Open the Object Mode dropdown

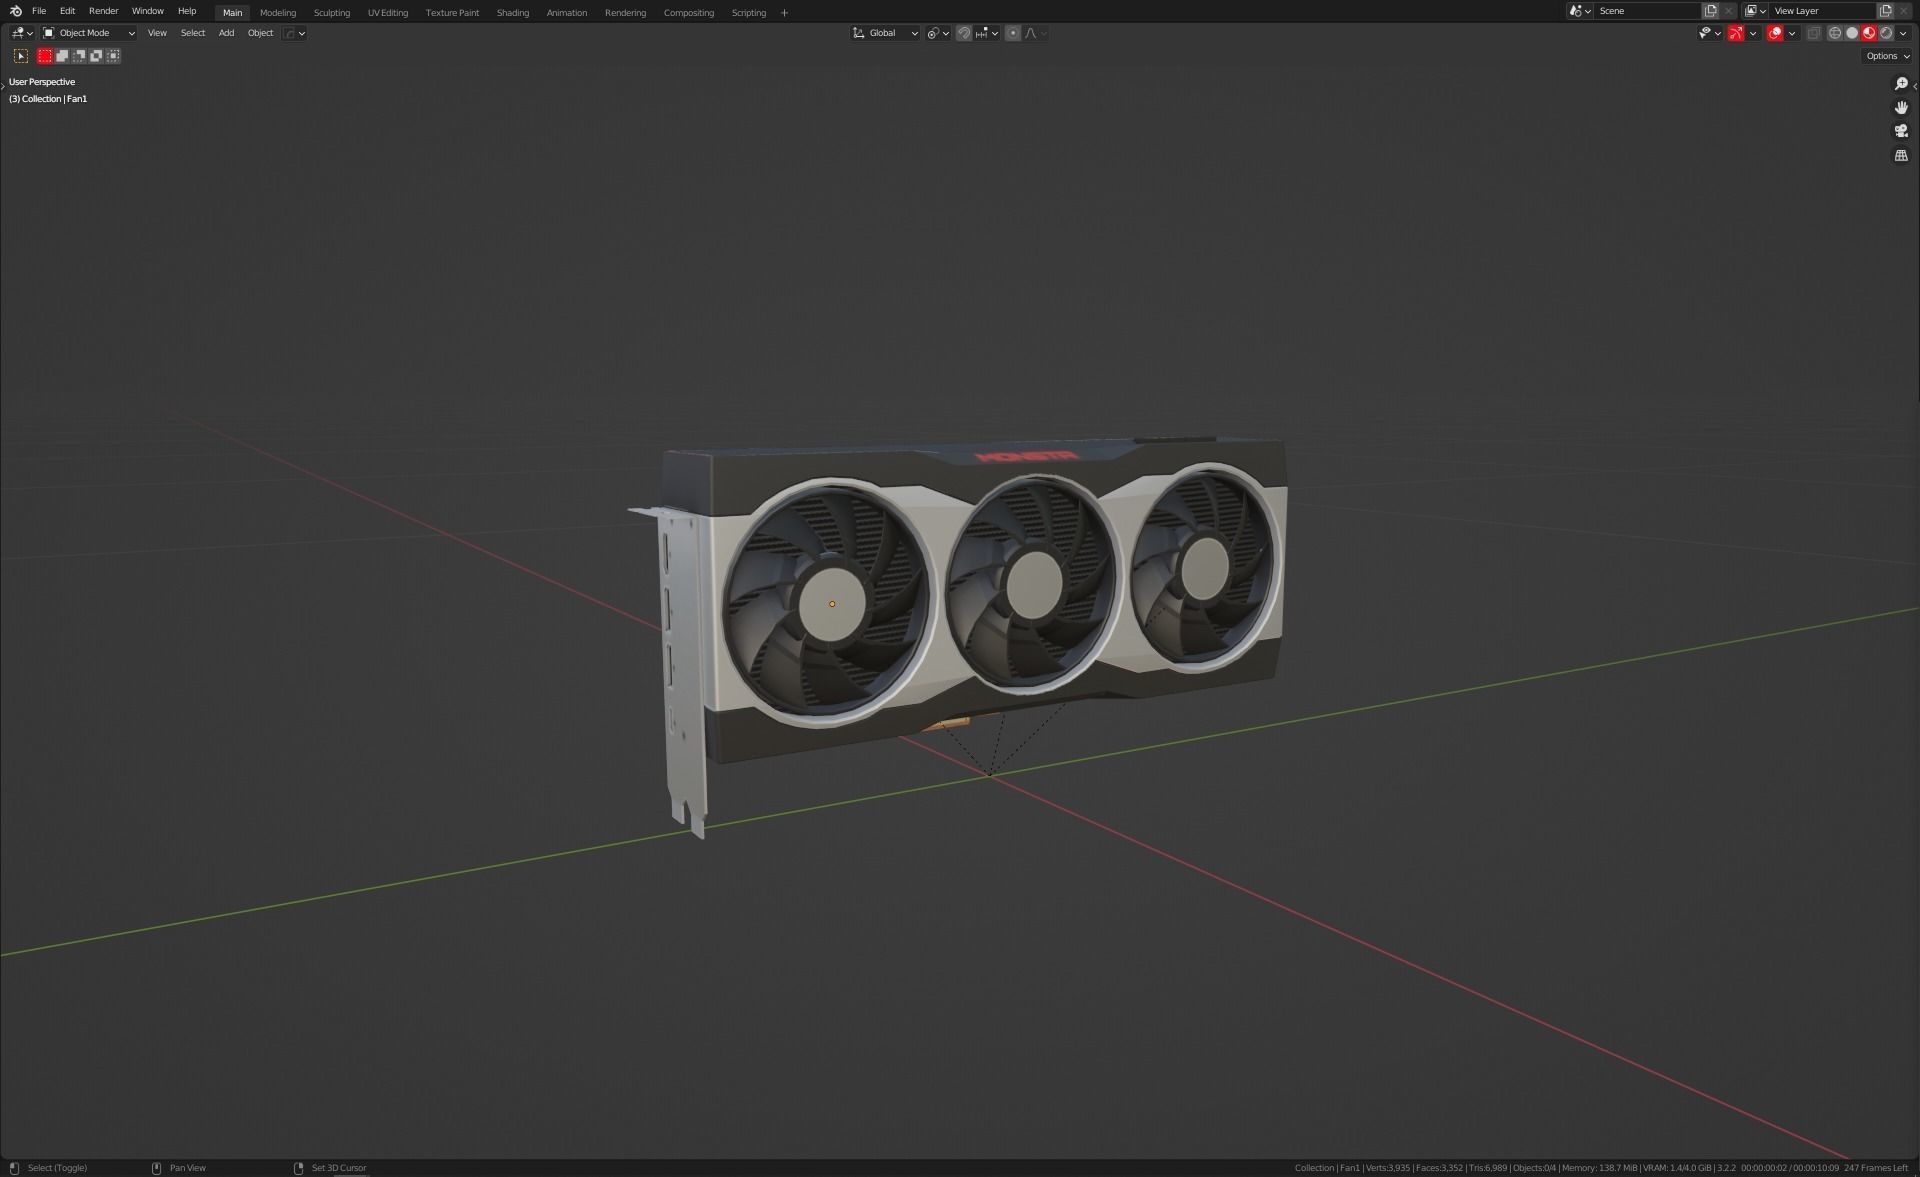(x=89, y=33)
